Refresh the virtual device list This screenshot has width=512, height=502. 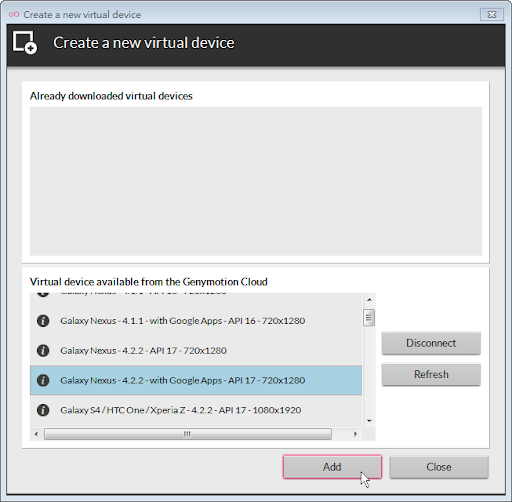[431, 374]
